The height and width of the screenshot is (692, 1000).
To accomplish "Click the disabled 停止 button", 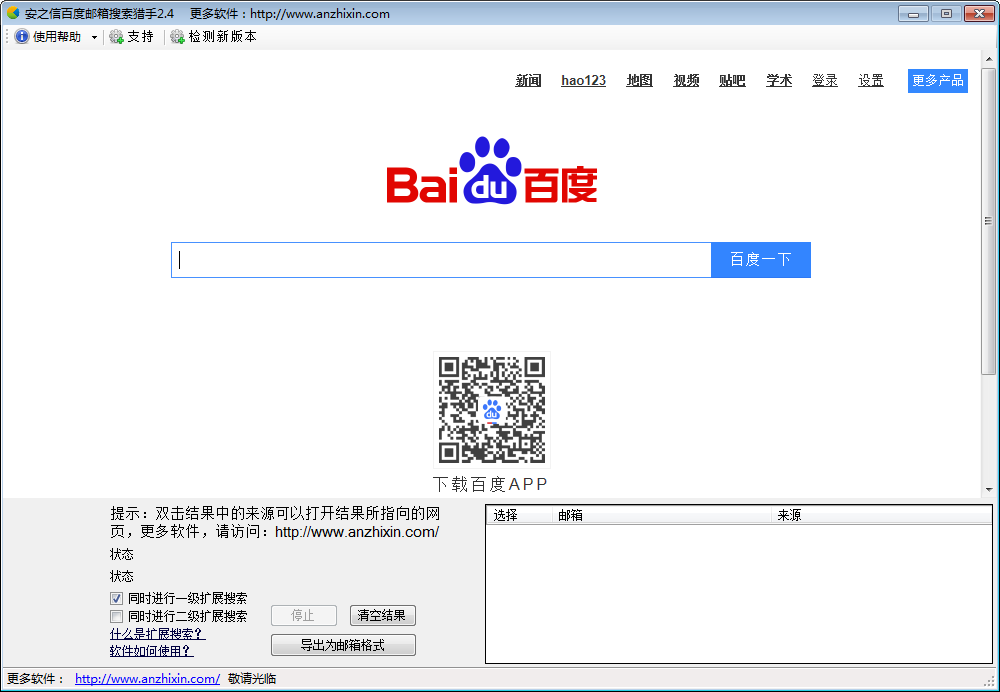I will click(x=304, y=615).
